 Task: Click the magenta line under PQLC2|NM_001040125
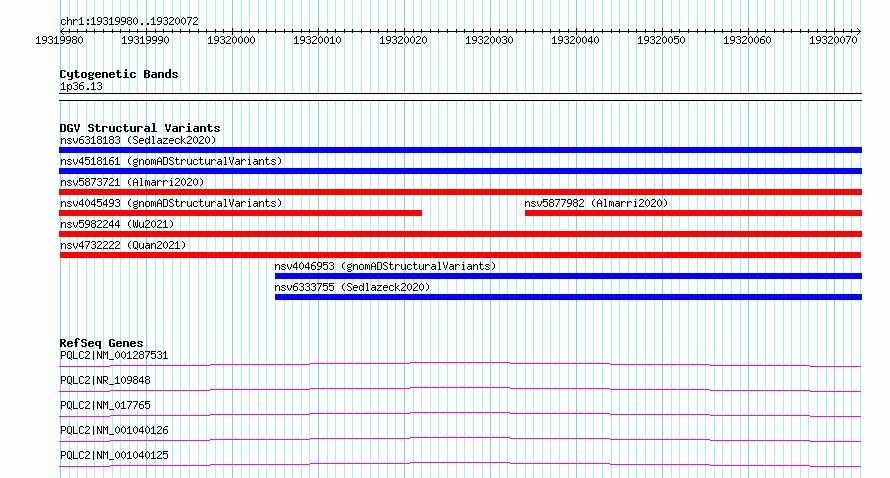pyautogui.click(x=460, y=464)
